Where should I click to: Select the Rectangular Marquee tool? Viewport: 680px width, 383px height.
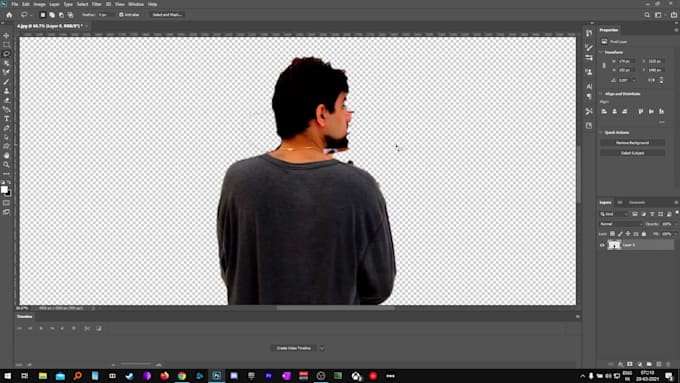tap(6, 45)
